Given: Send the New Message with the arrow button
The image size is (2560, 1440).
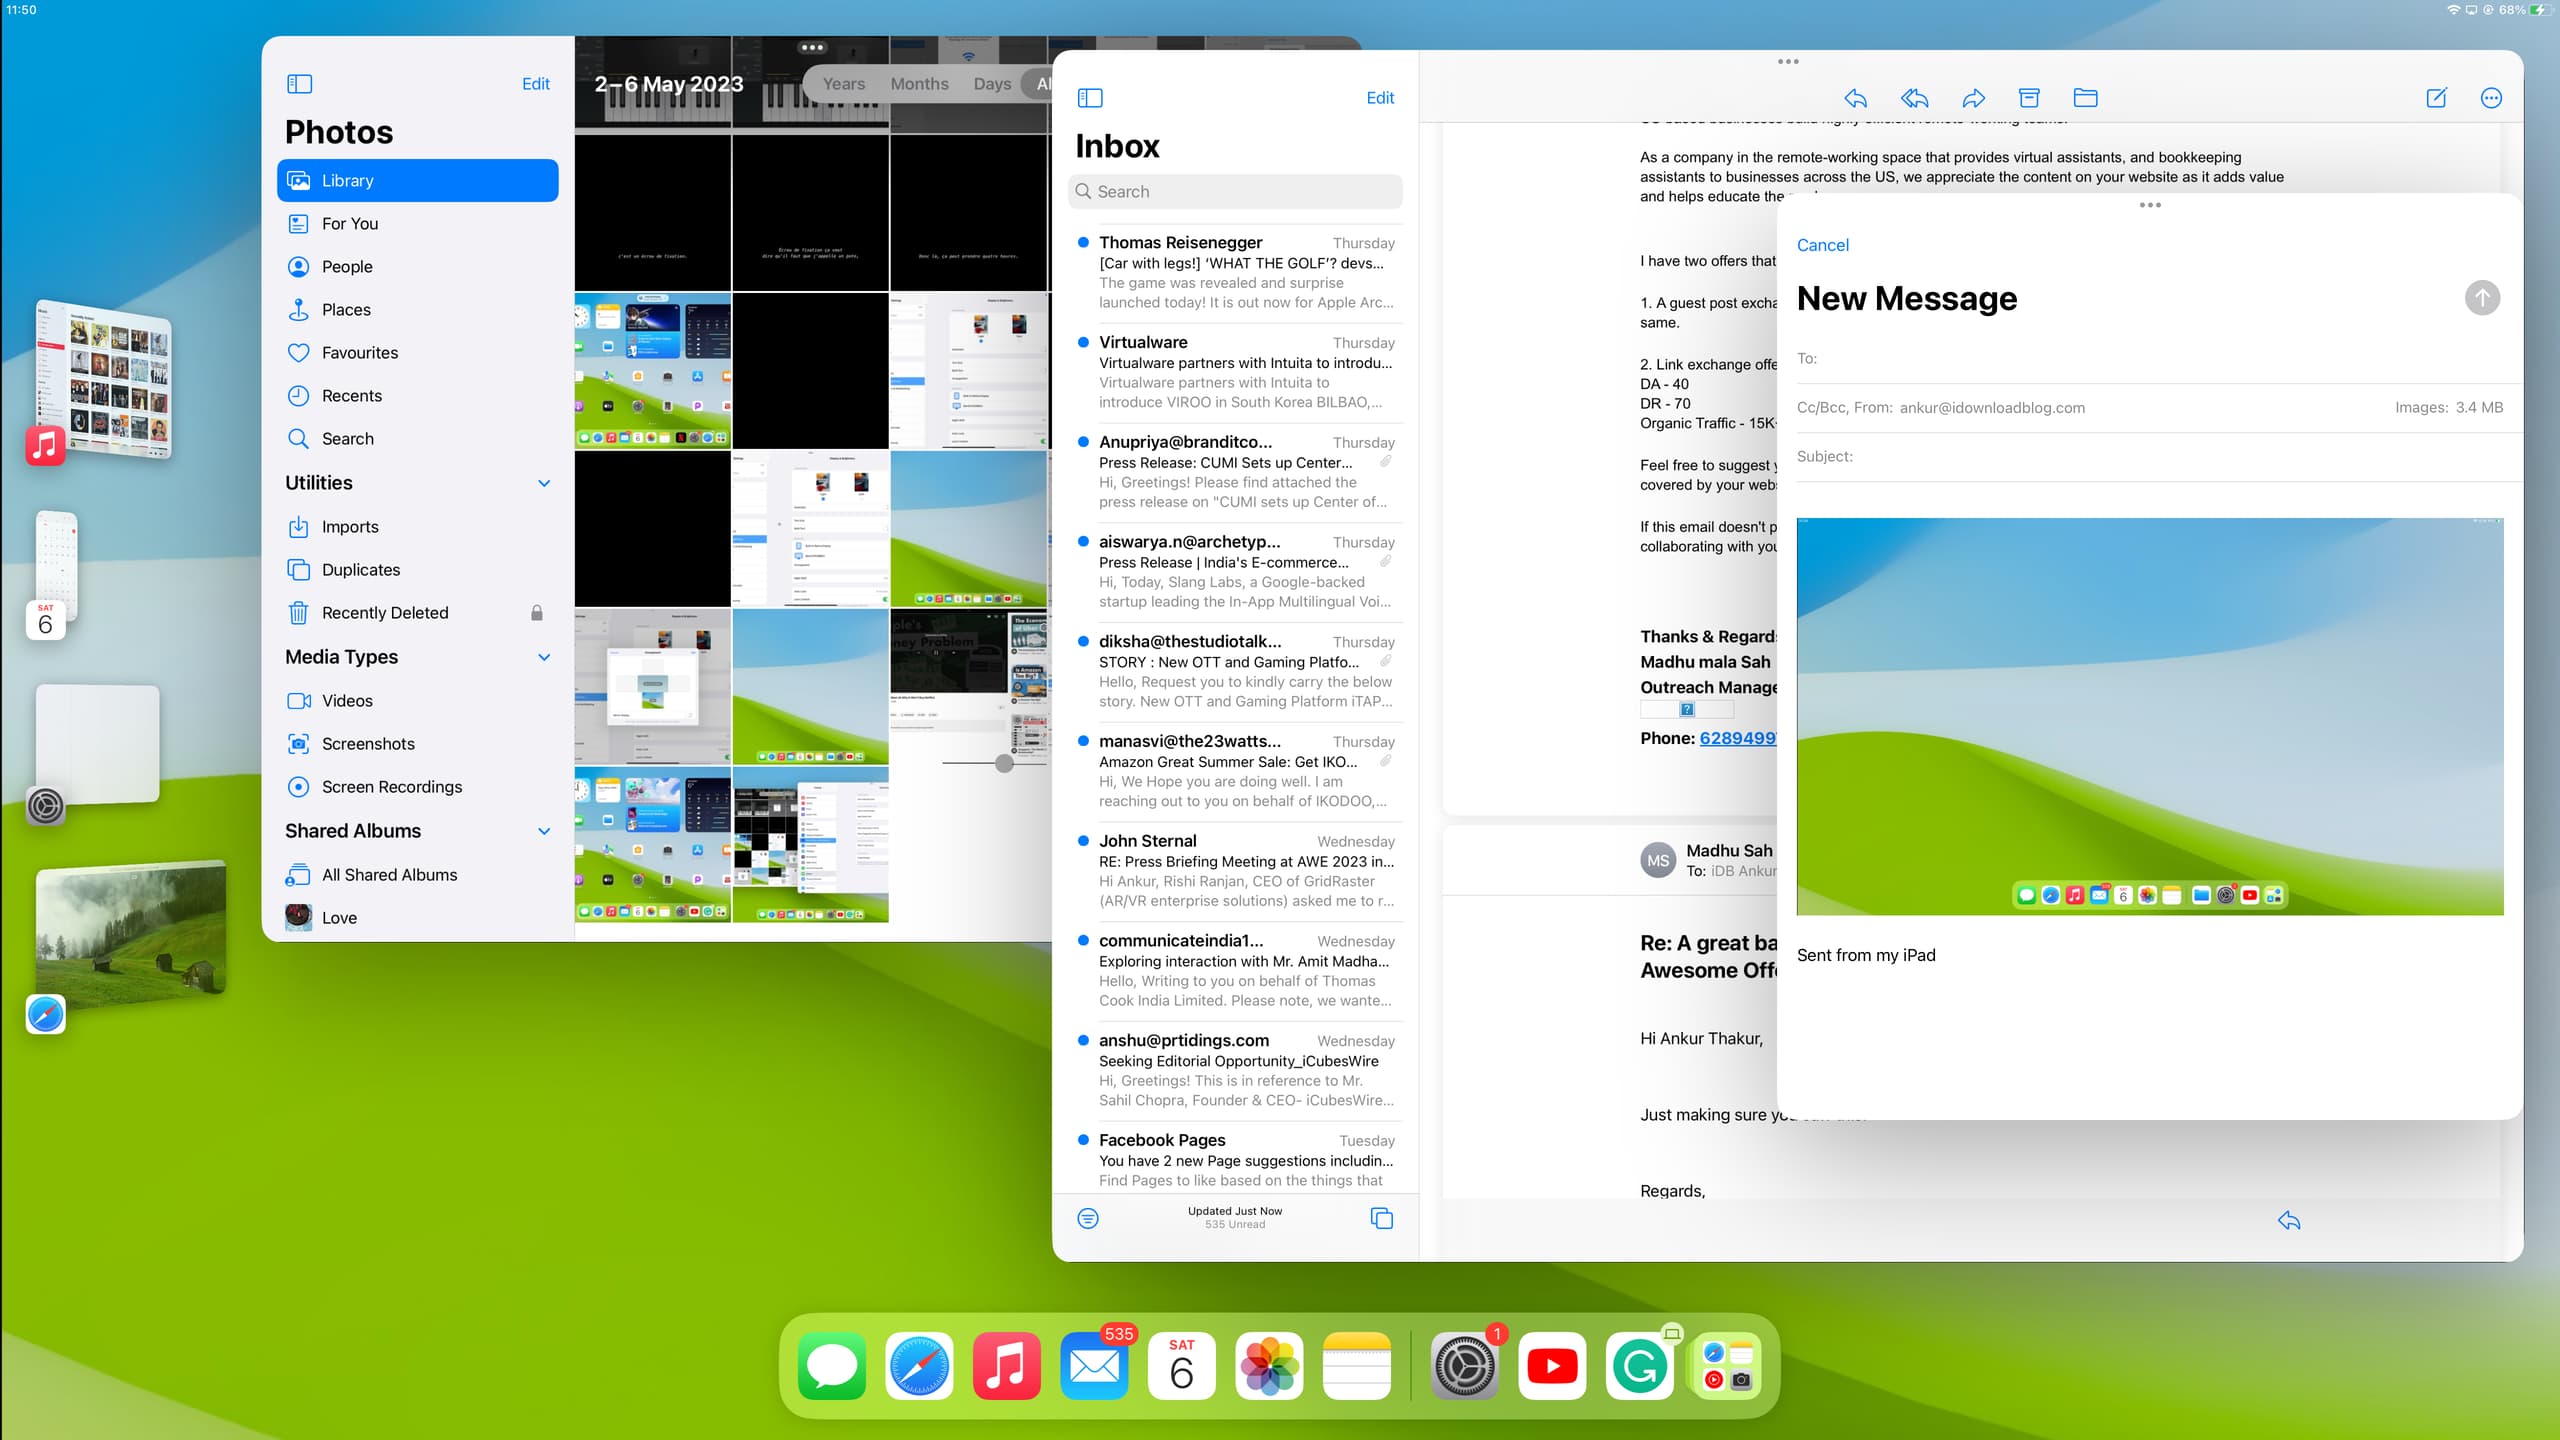Looking at the screenshot, I should click(x=2481, y=298).
